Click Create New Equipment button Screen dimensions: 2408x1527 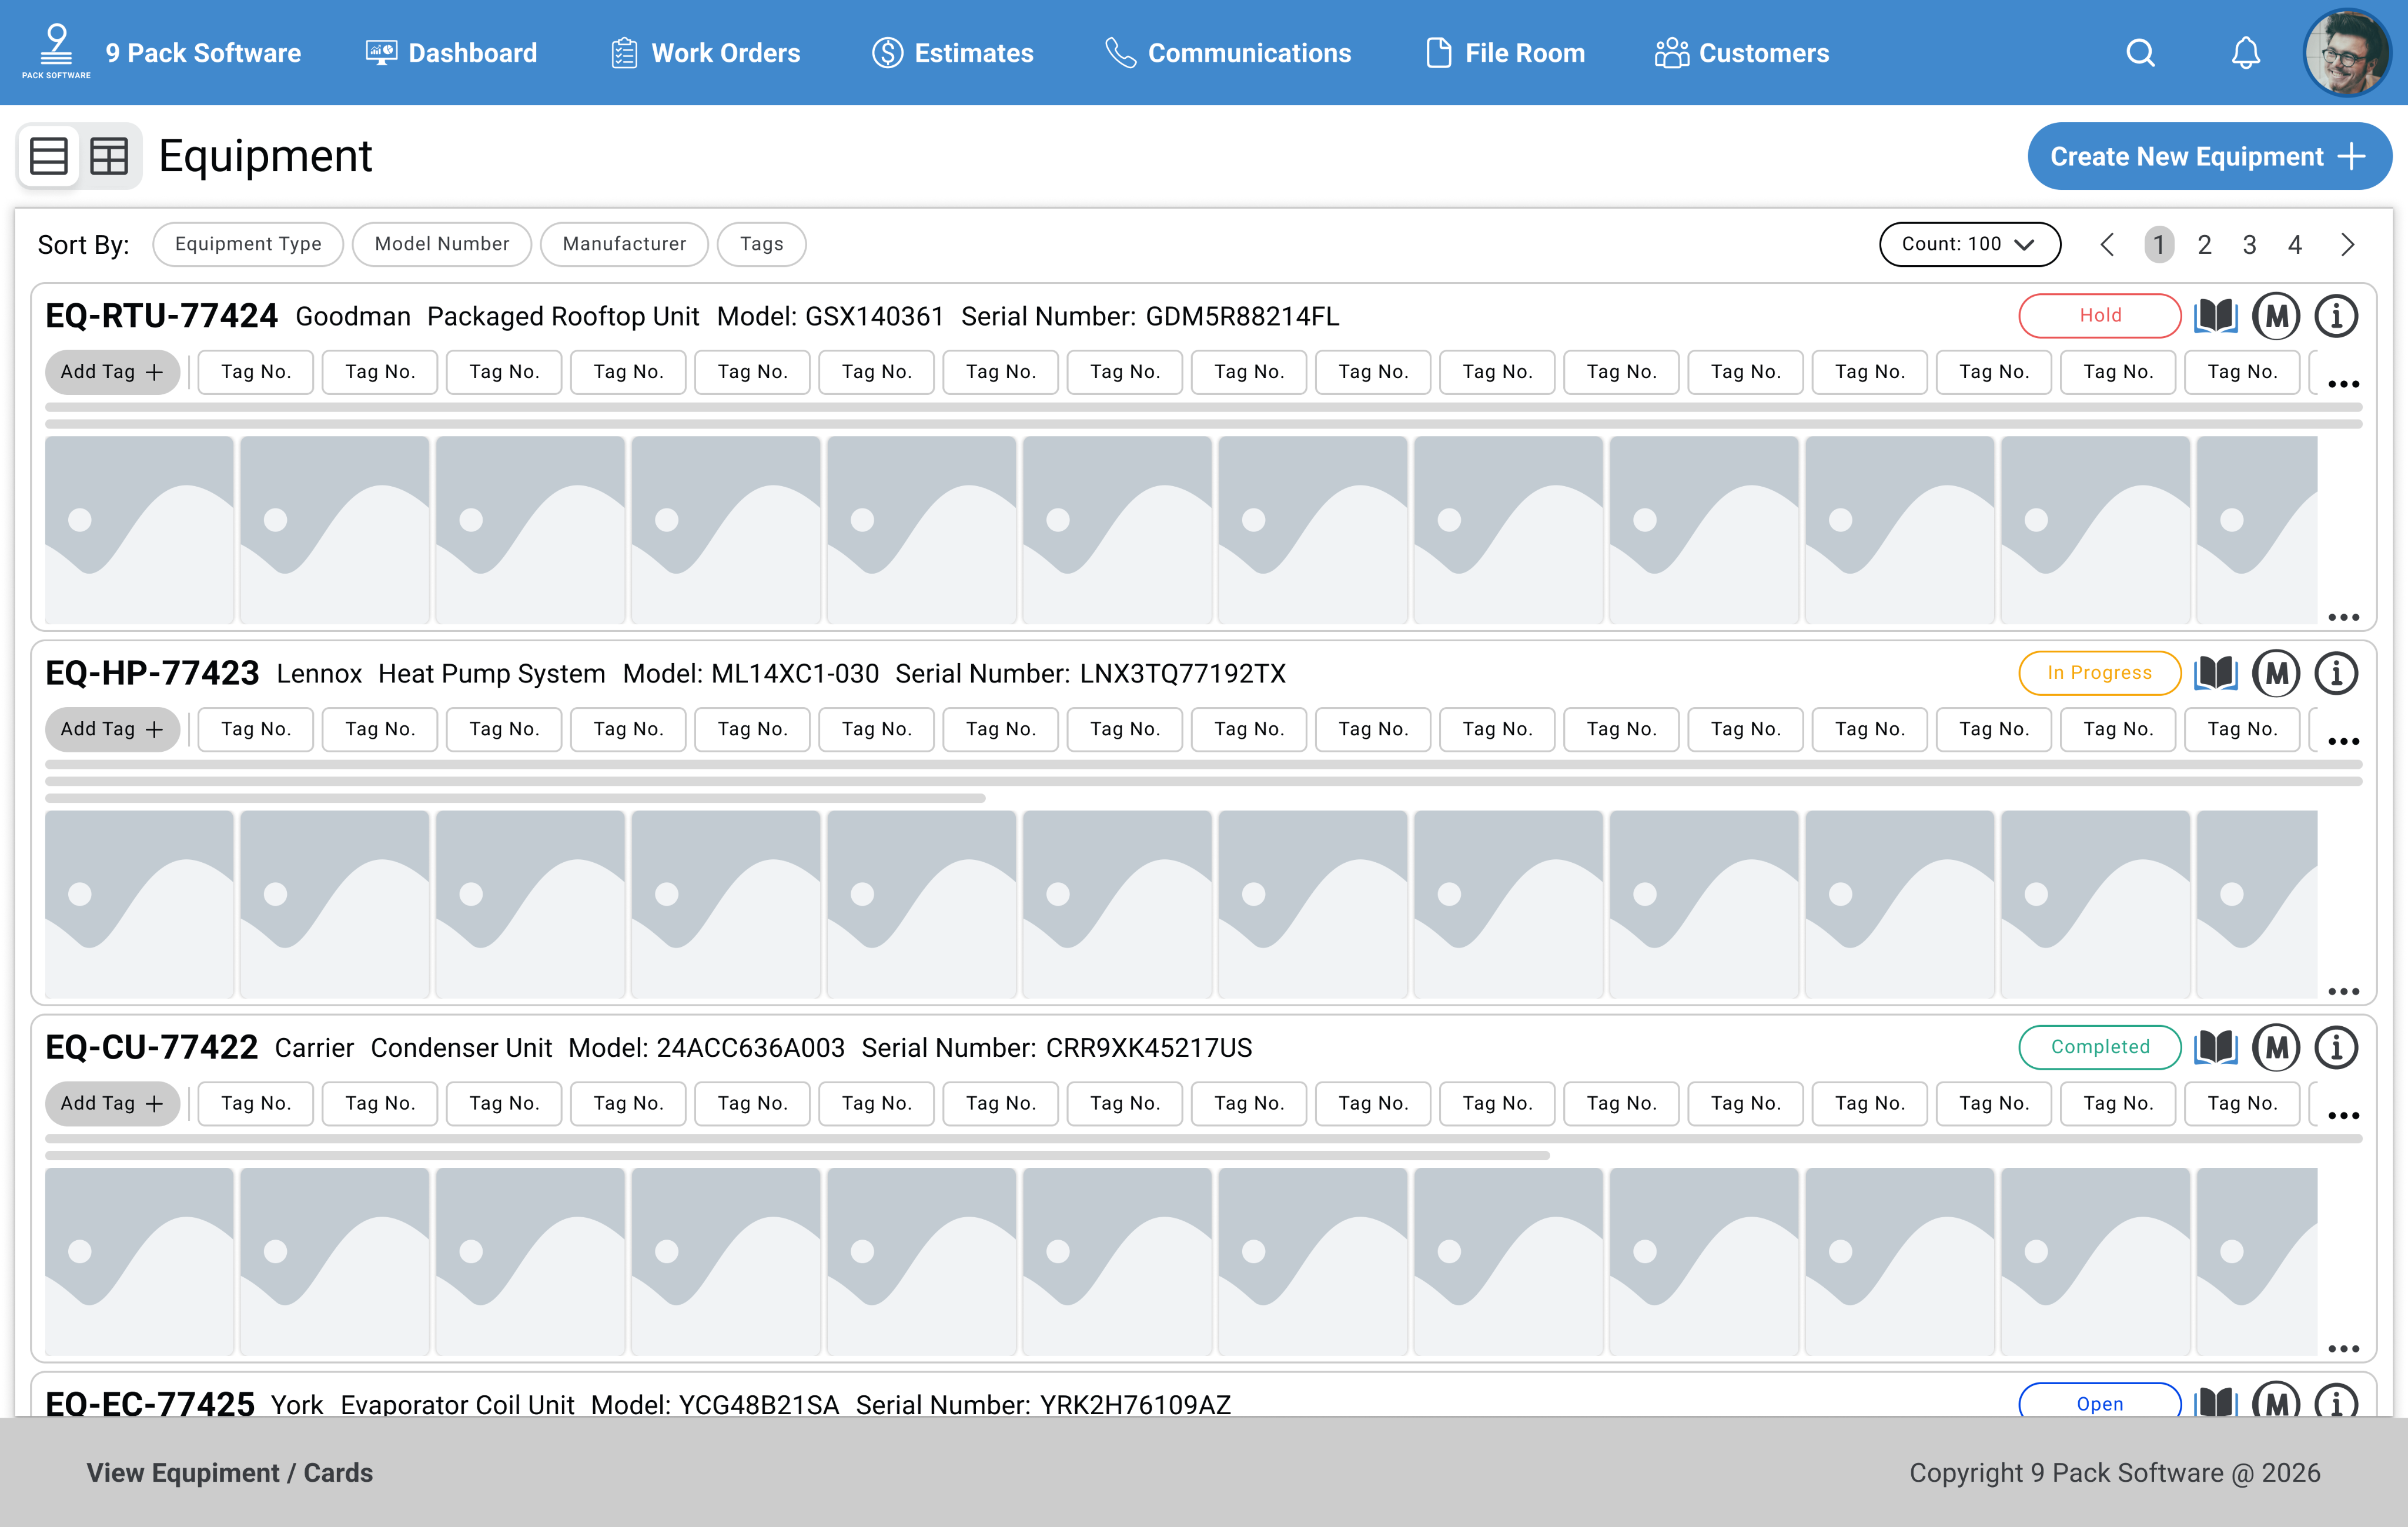(2208, 156)
